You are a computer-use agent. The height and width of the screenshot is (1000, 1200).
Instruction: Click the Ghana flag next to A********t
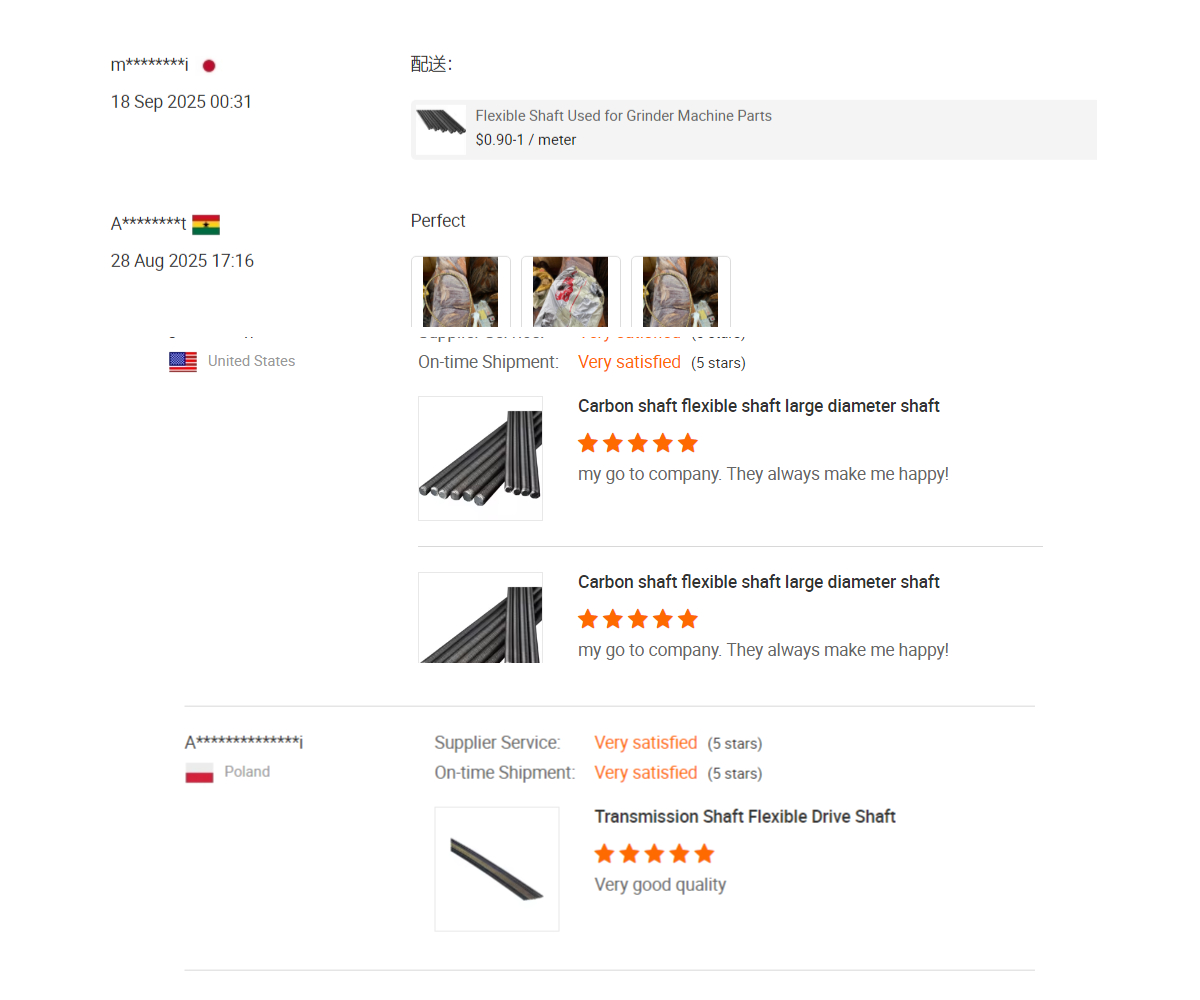point(206,224)
